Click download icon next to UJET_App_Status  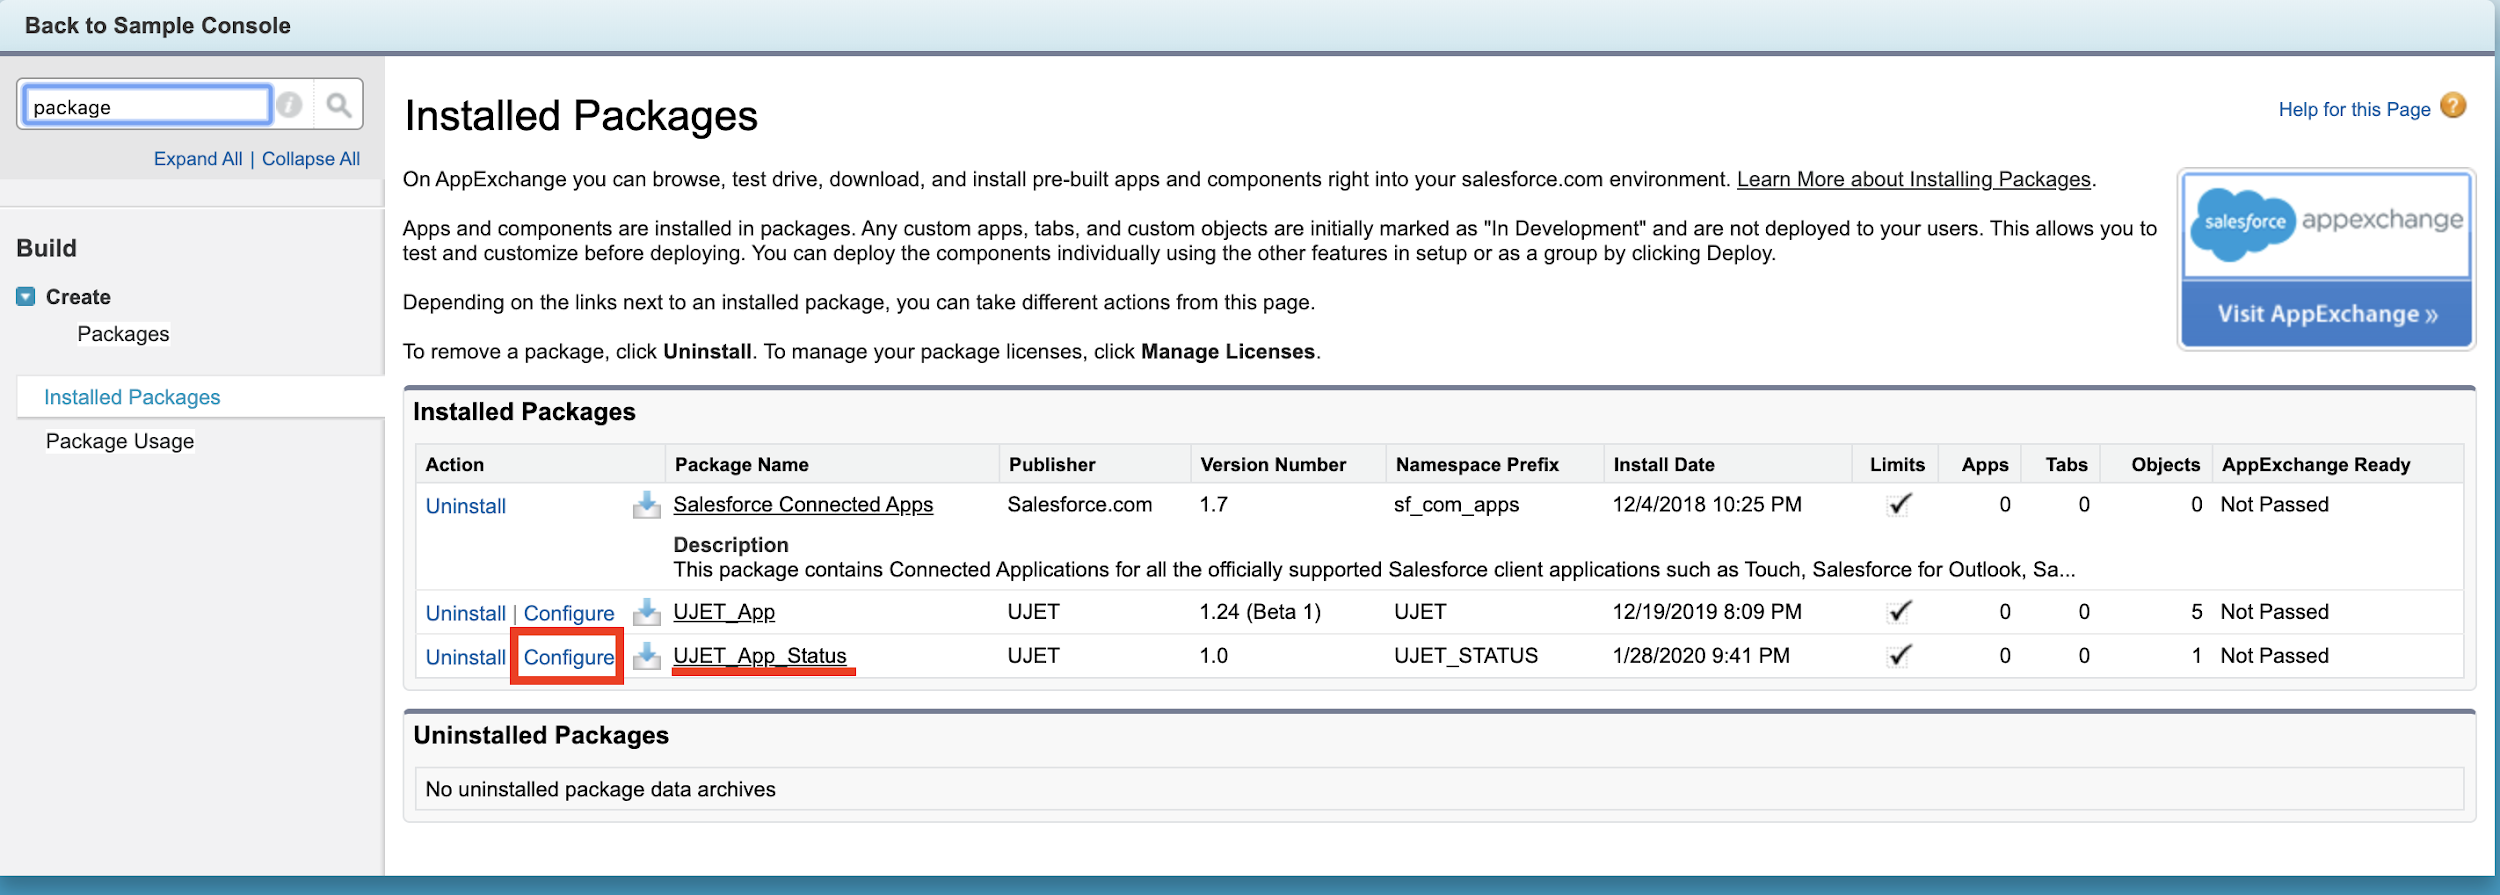click(x=647, y=656)
